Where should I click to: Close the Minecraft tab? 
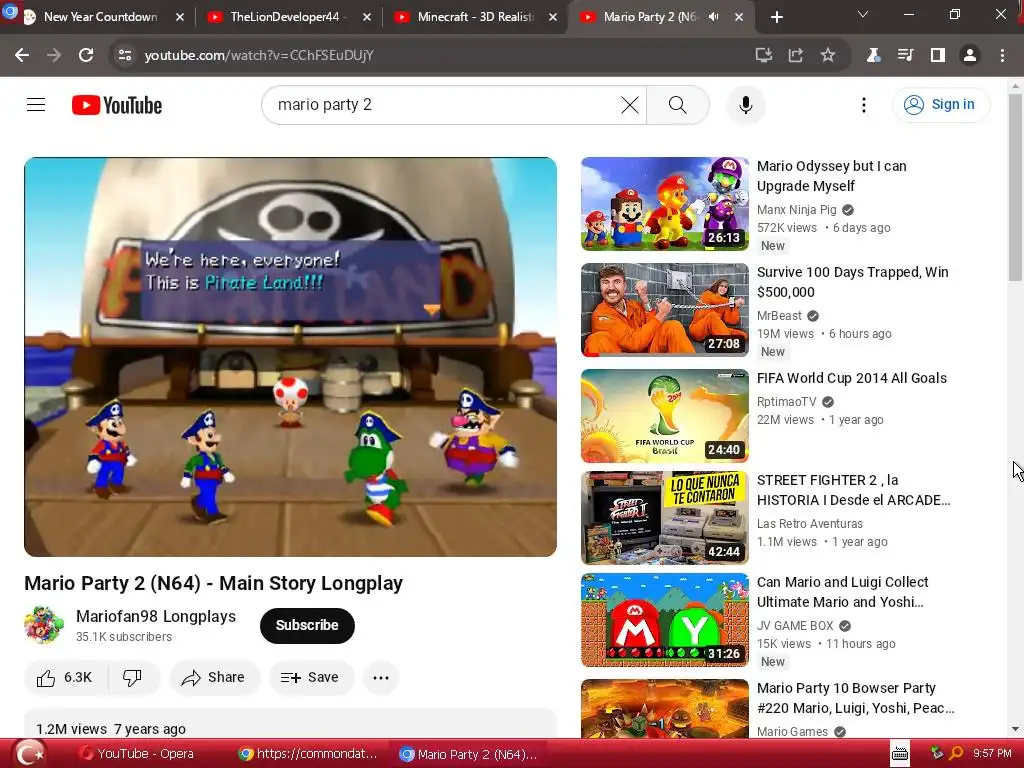pos(552,17)
